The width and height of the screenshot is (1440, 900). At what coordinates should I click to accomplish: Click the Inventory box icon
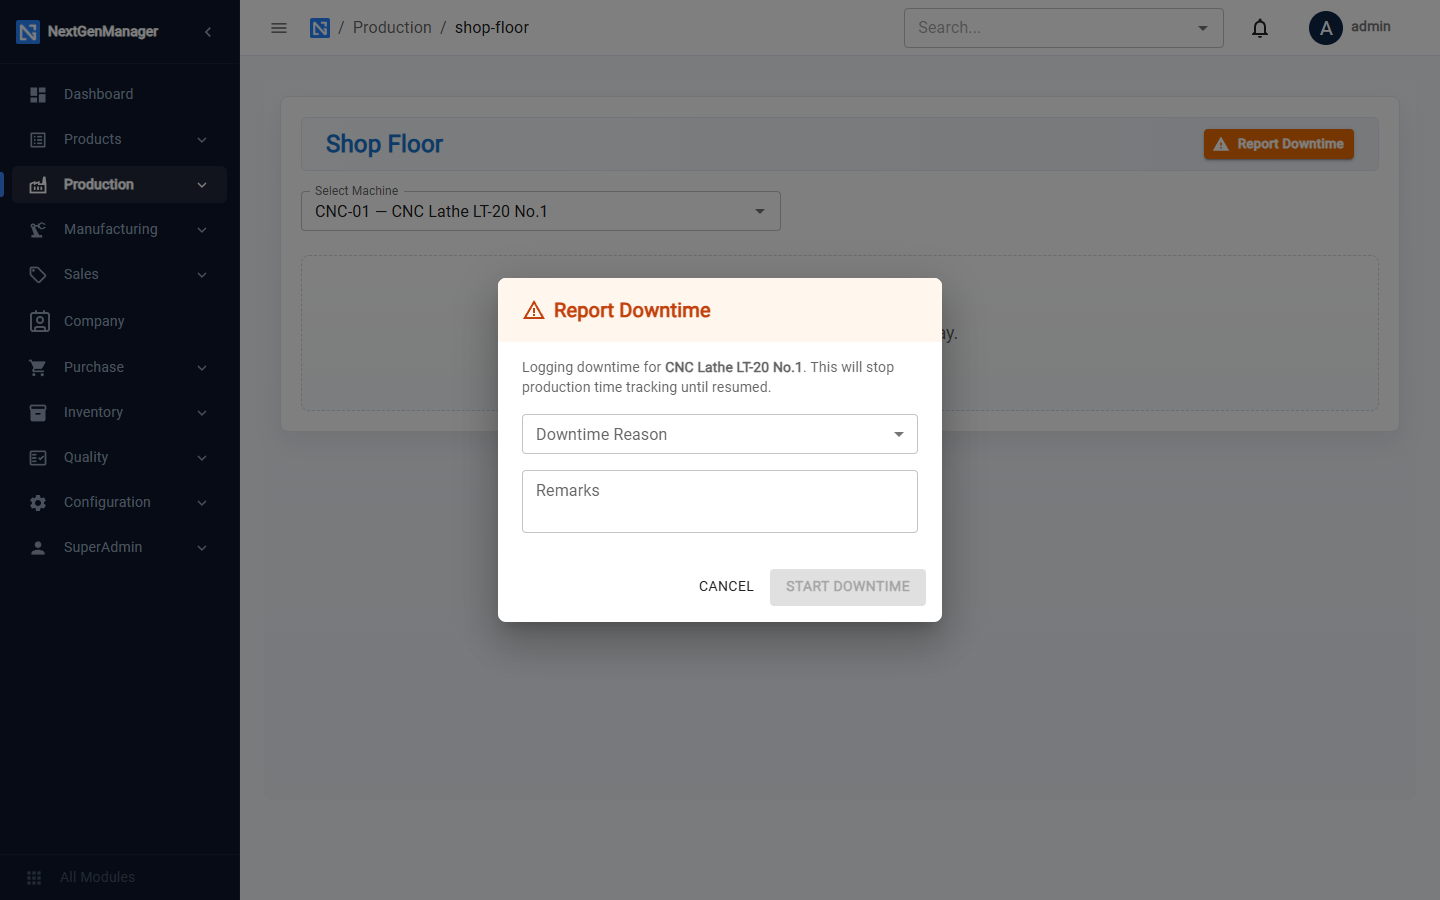38,413
